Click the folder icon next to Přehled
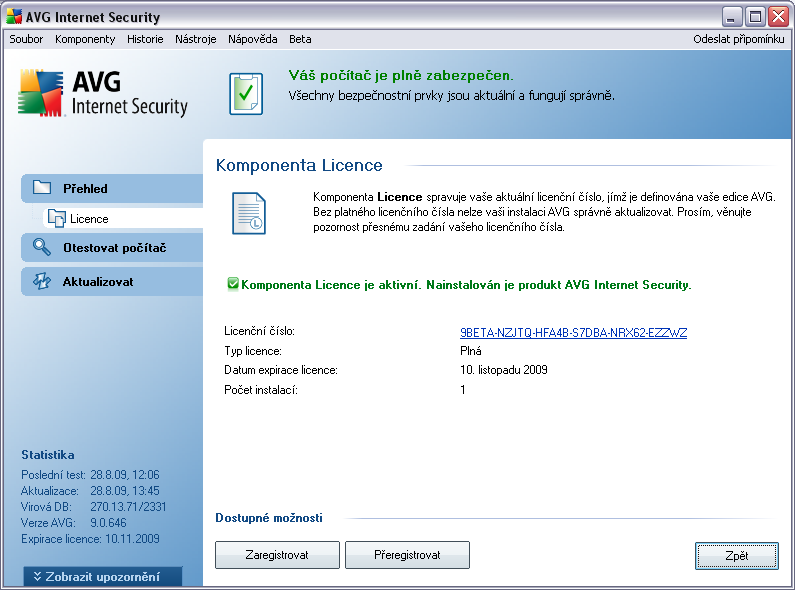Image resolution: width=795 pixels, height=590 pixels. tap(42, 188)
